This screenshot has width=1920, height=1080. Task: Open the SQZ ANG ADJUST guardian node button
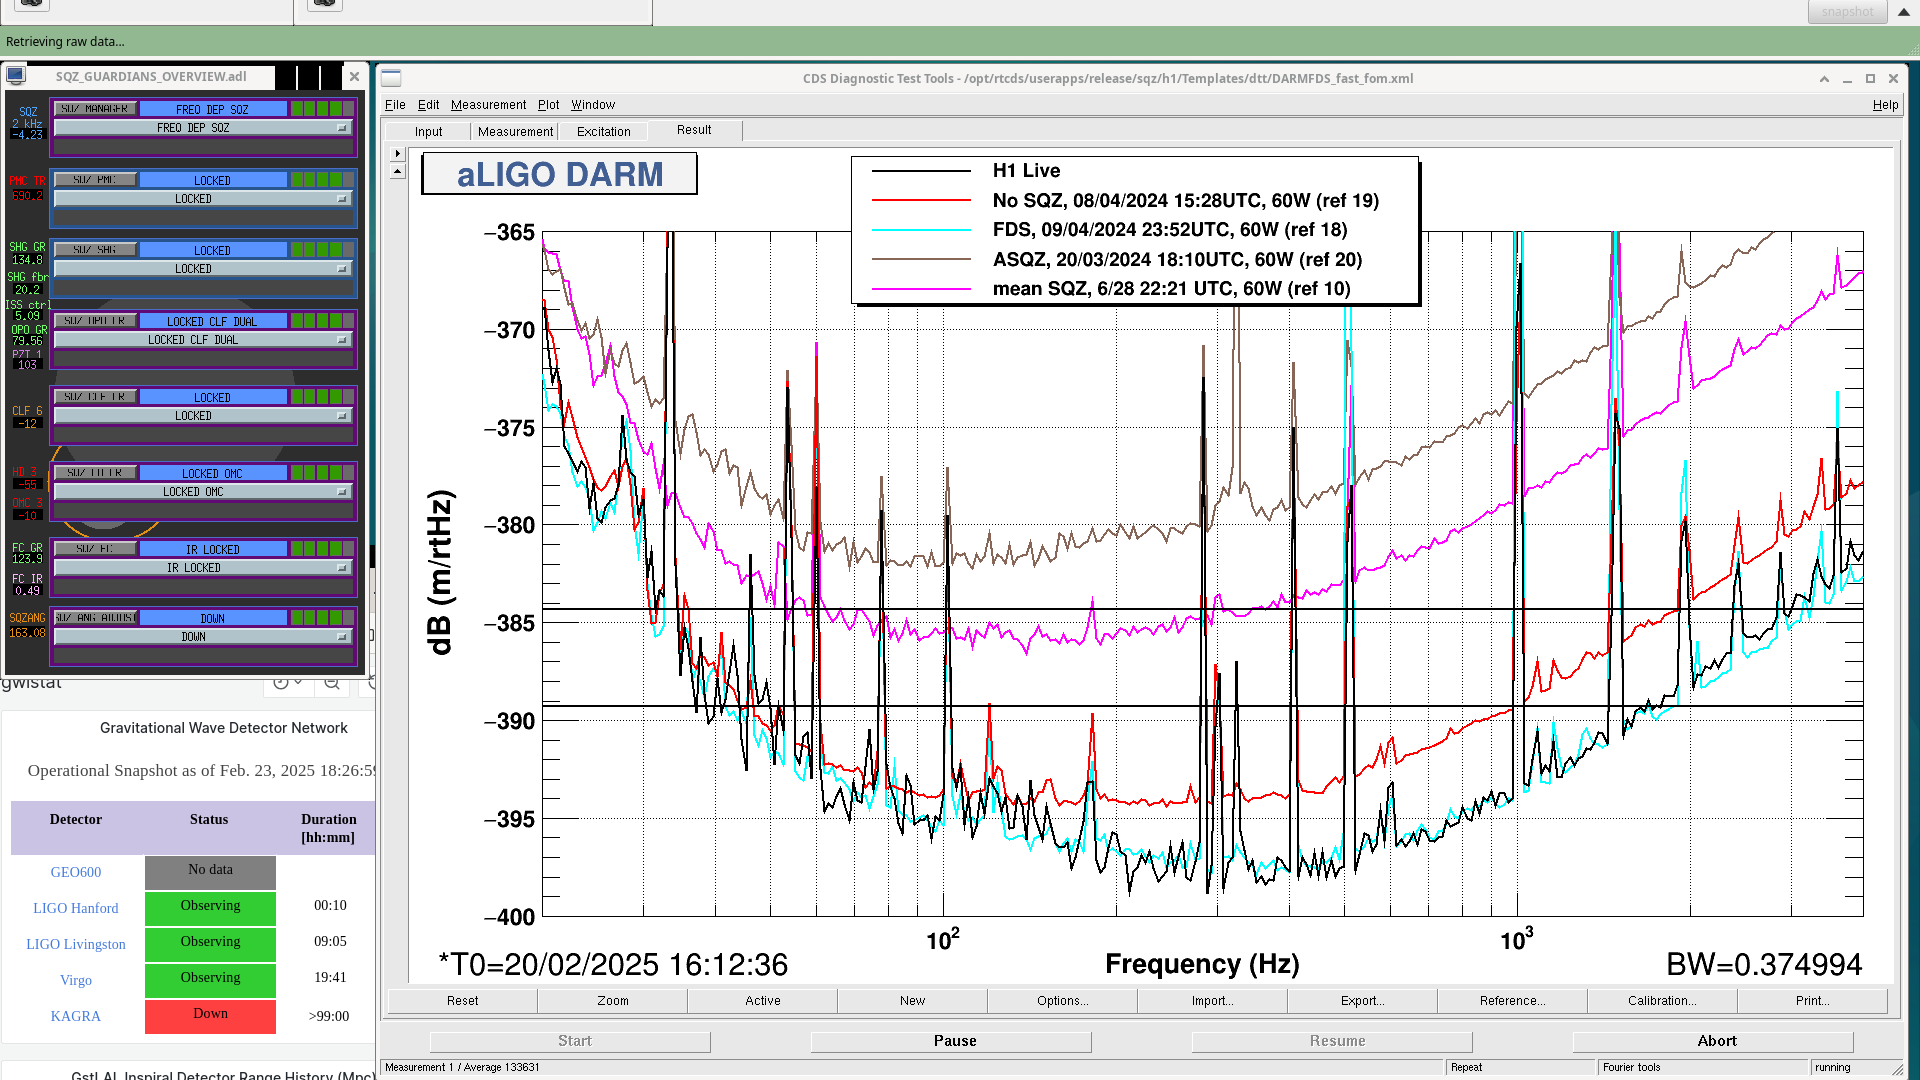pos(95,618)
